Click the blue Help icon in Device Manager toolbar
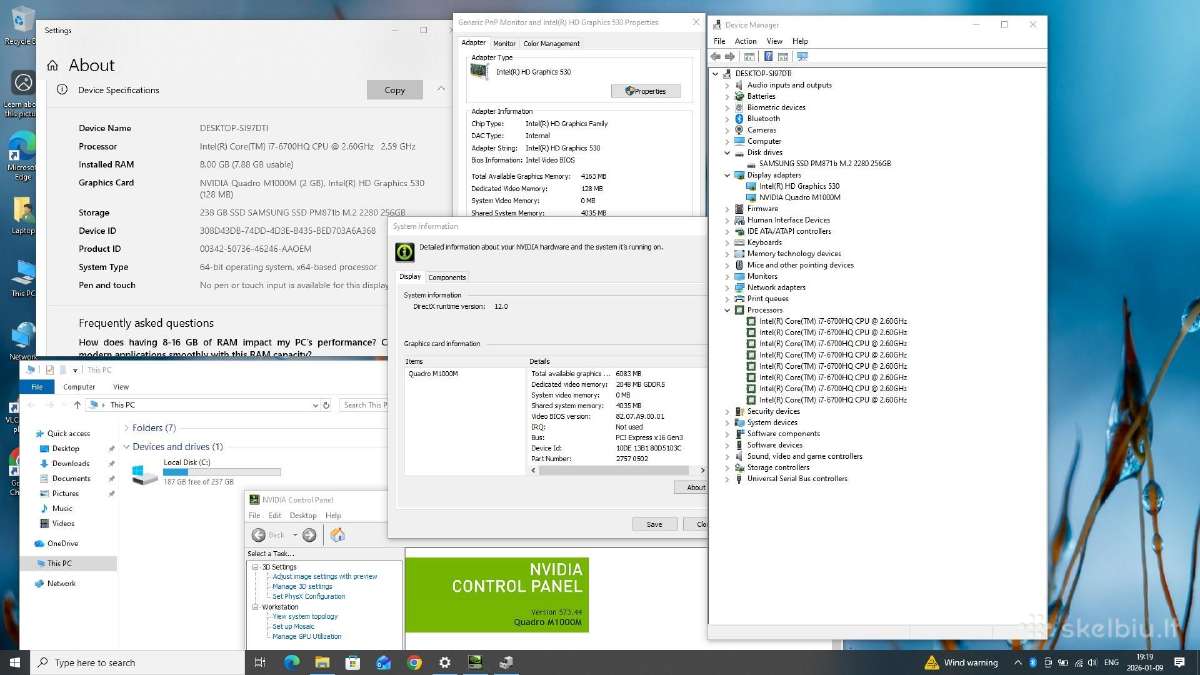Viewport: 1200px width, 675px height. pos(768,57)
